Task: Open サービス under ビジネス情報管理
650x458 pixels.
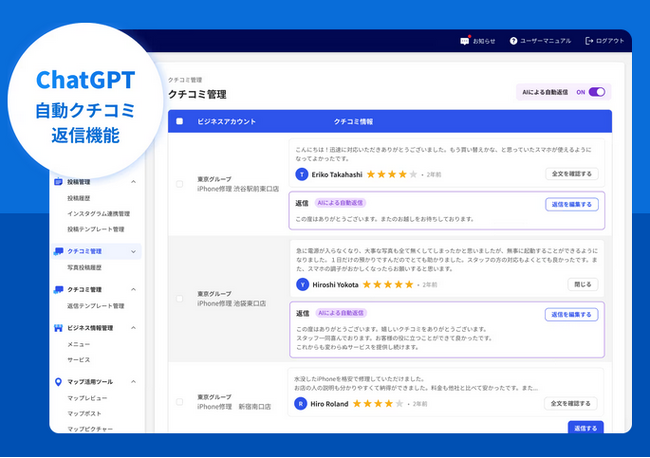Action: (x=79, y=359)
